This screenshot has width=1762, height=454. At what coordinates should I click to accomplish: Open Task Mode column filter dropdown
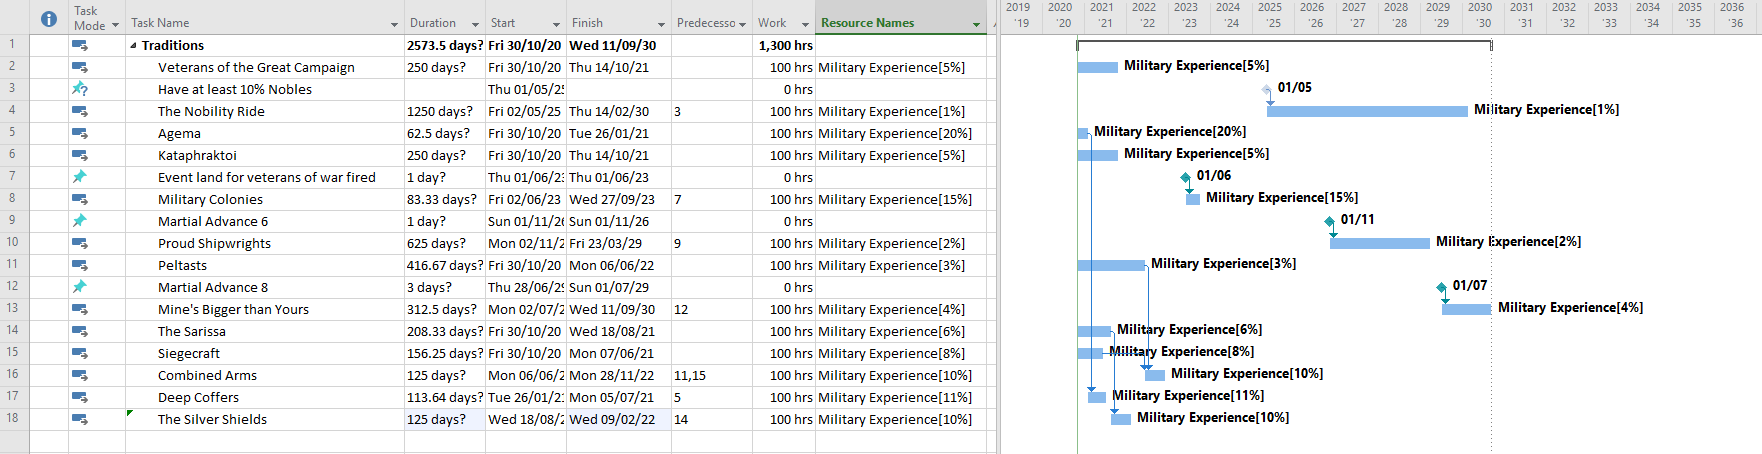pyautogui.click(x=115, y=25)
